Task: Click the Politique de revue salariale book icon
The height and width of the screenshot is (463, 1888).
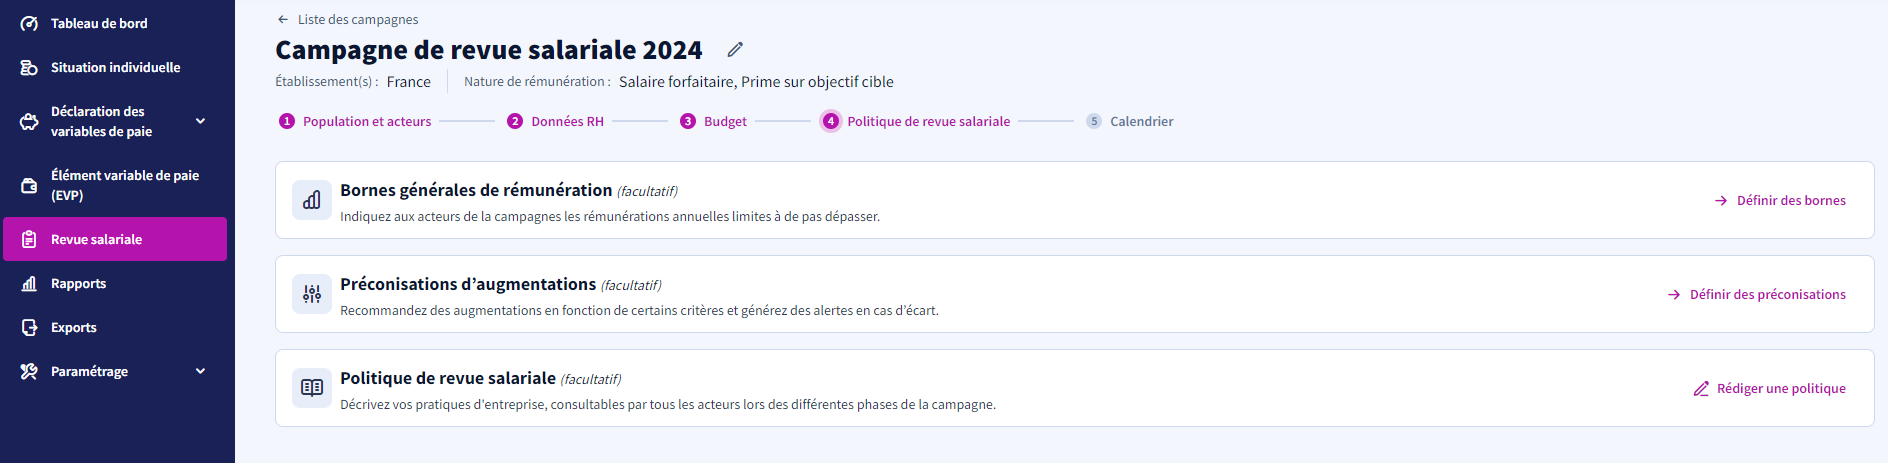Action: click(x=312, y=388)
